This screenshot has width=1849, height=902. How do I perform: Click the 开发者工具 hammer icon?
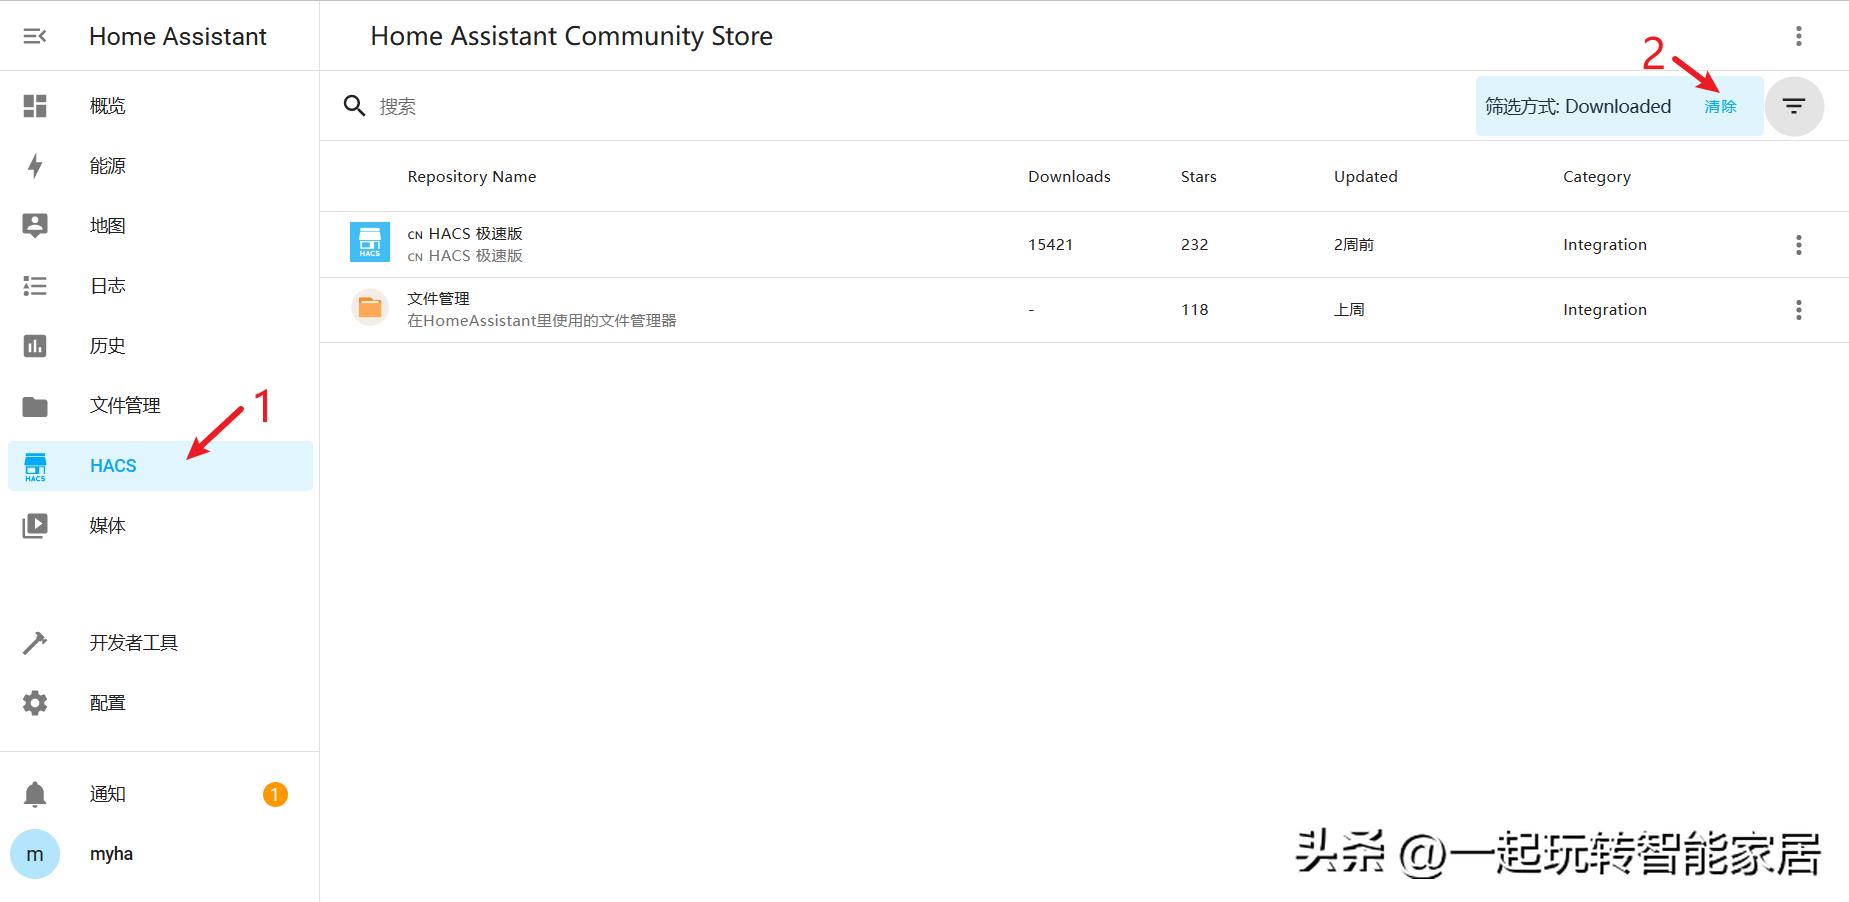(x=35, y=642)
